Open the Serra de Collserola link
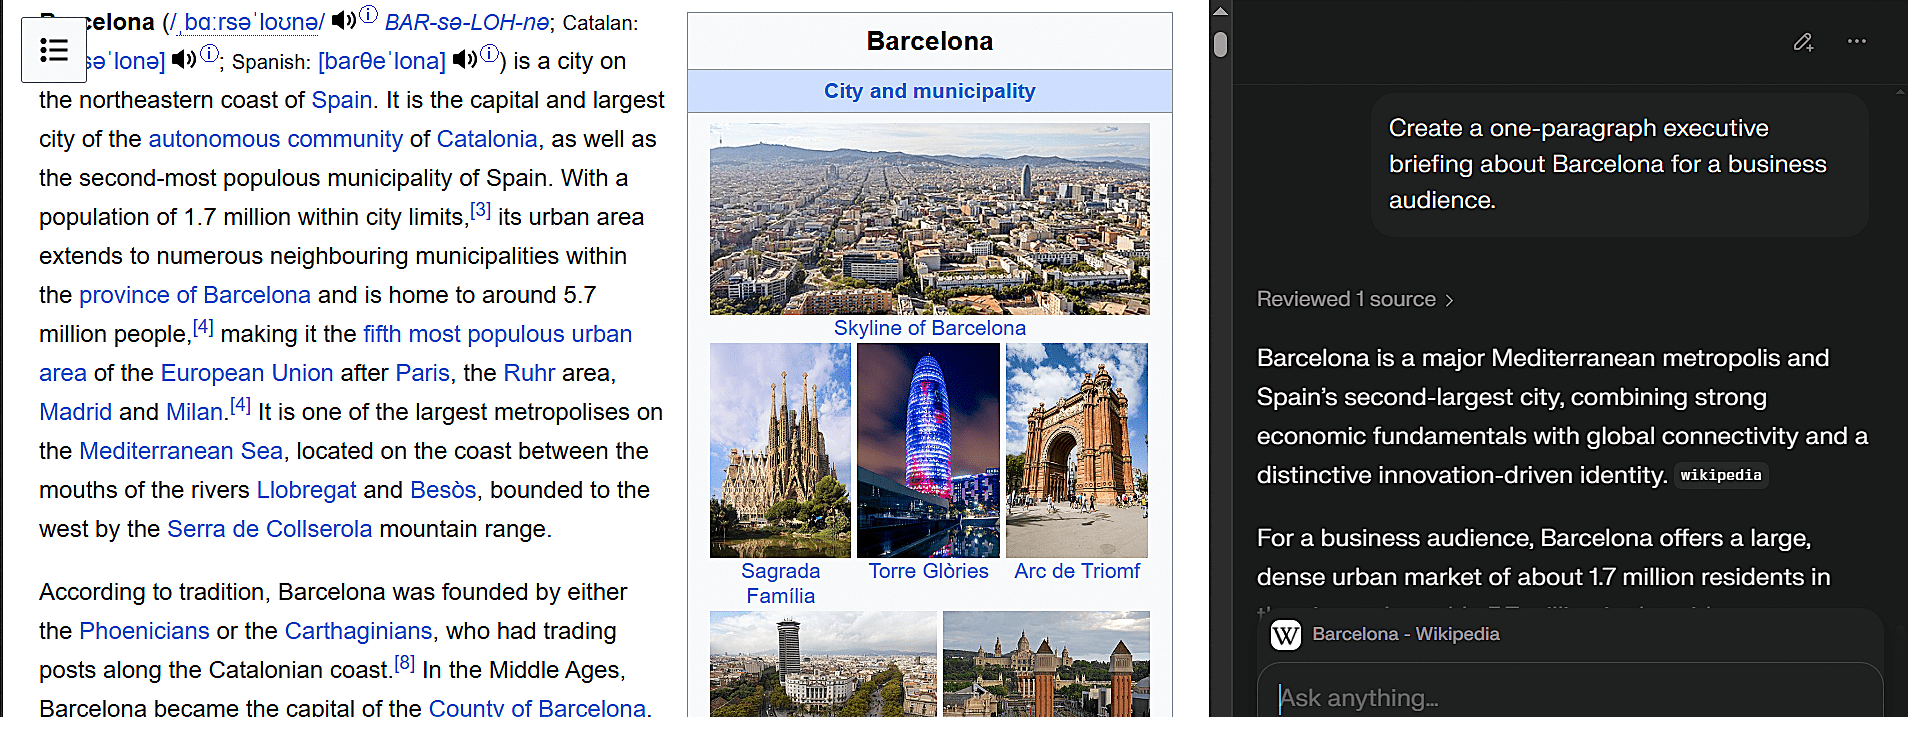This screenshot has width=1908, height=732. point(270,529)
